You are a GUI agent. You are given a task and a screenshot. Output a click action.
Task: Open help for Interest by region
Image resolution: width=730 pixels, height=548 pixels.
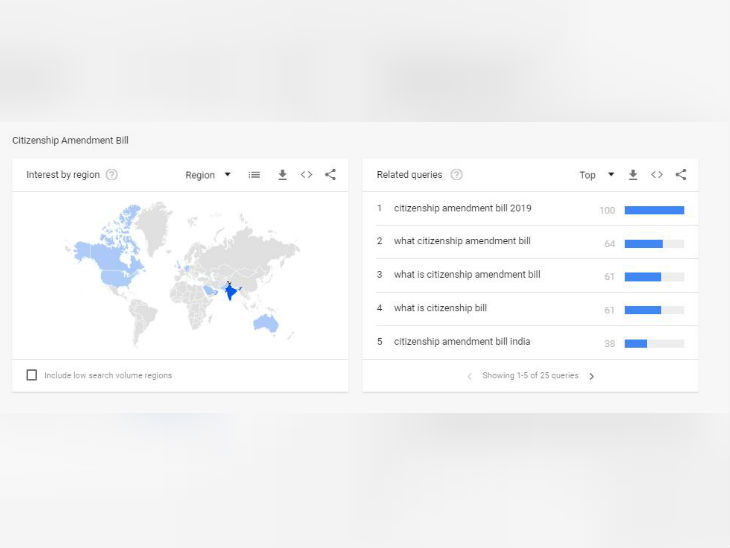112,175
